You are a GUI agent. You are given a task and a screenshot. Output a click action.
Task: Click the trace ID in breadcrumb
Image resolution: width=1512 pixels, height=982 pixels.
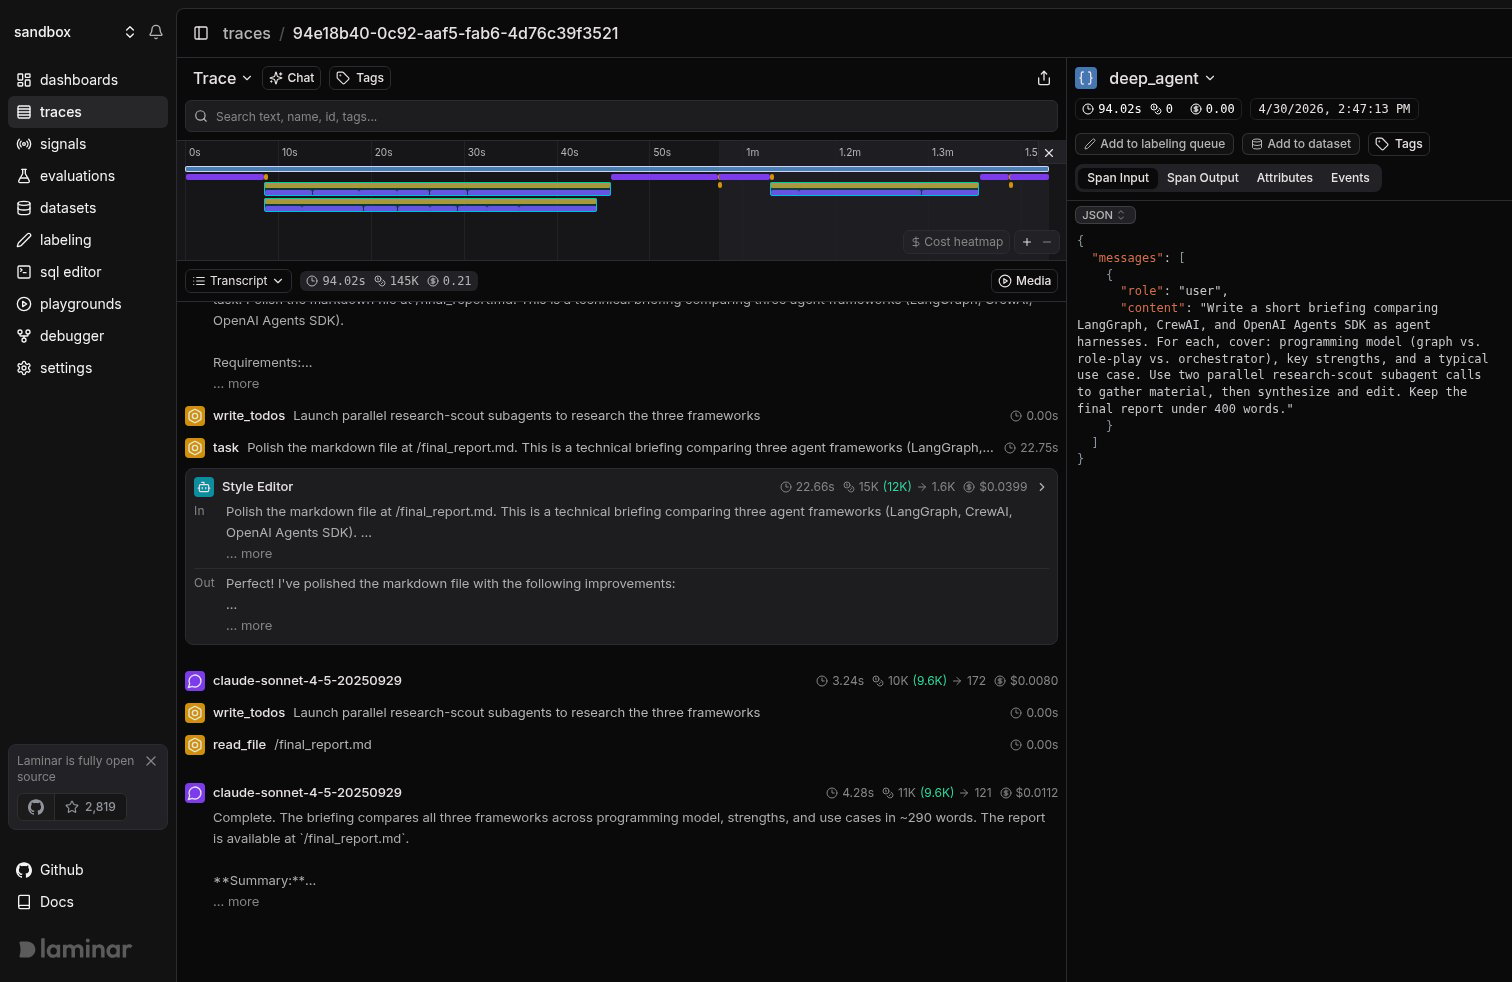[x=455, y=33]
